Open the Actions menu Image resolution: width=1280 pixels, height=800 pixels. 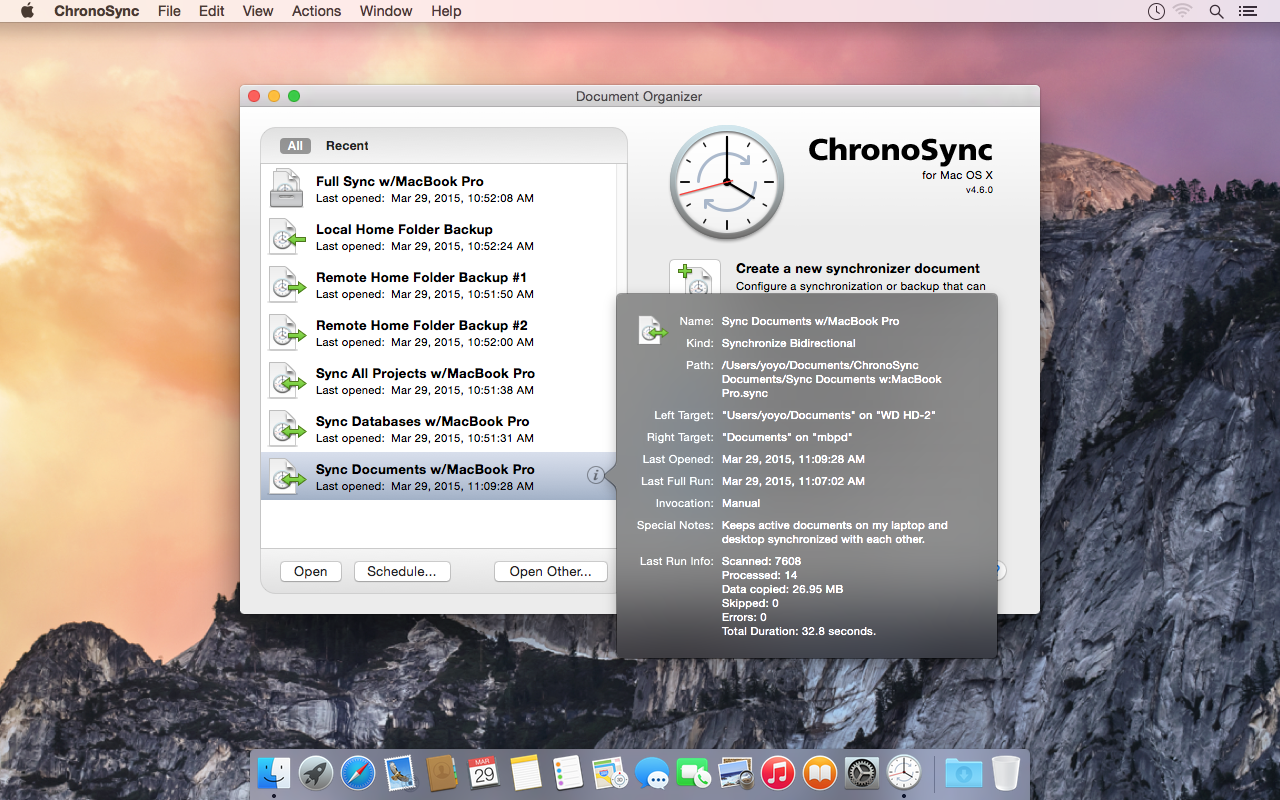(316, 11)
